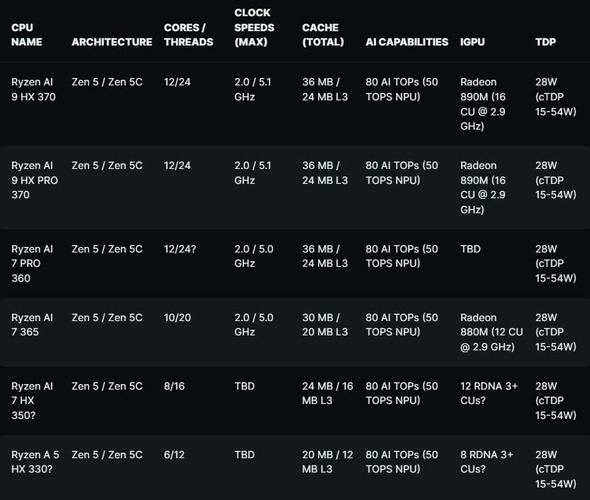Screen dimensions: 590x500
Task: Click the 10/20 cores value
Action: pos(177,318)
